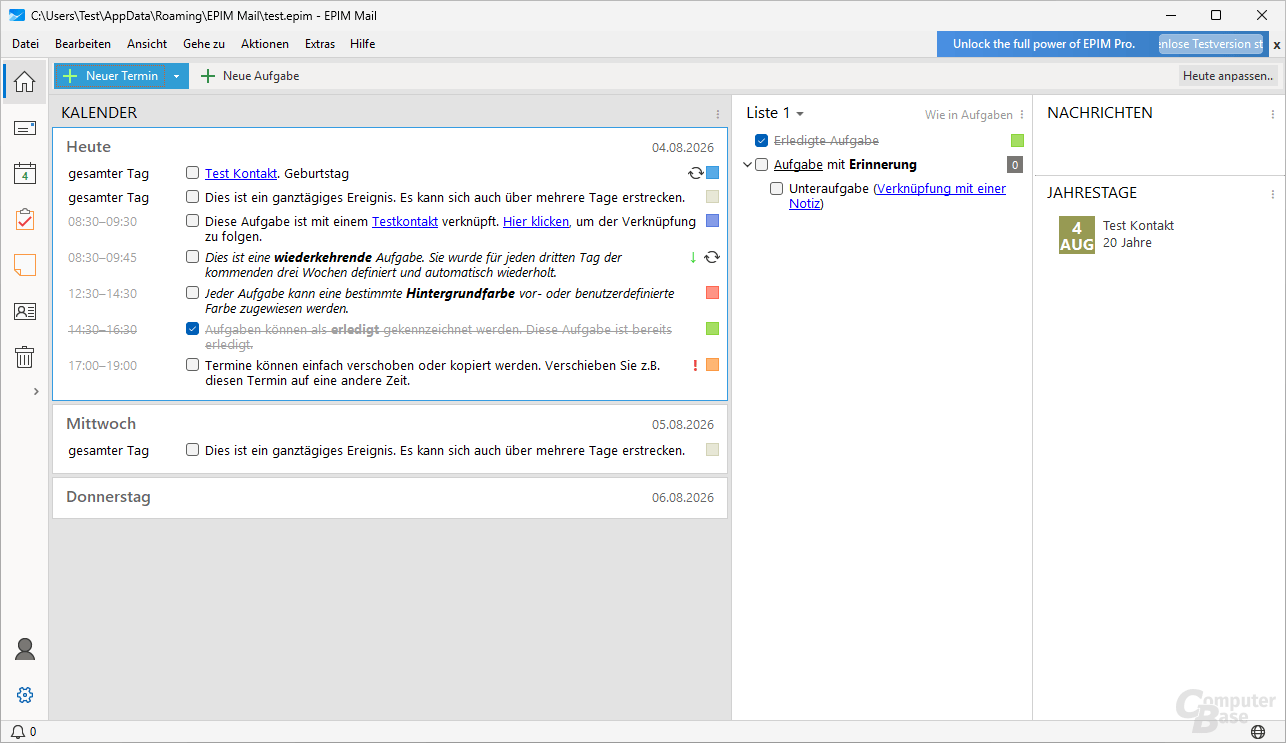Click the red high-priority exclamation mark

click(695, 365)
